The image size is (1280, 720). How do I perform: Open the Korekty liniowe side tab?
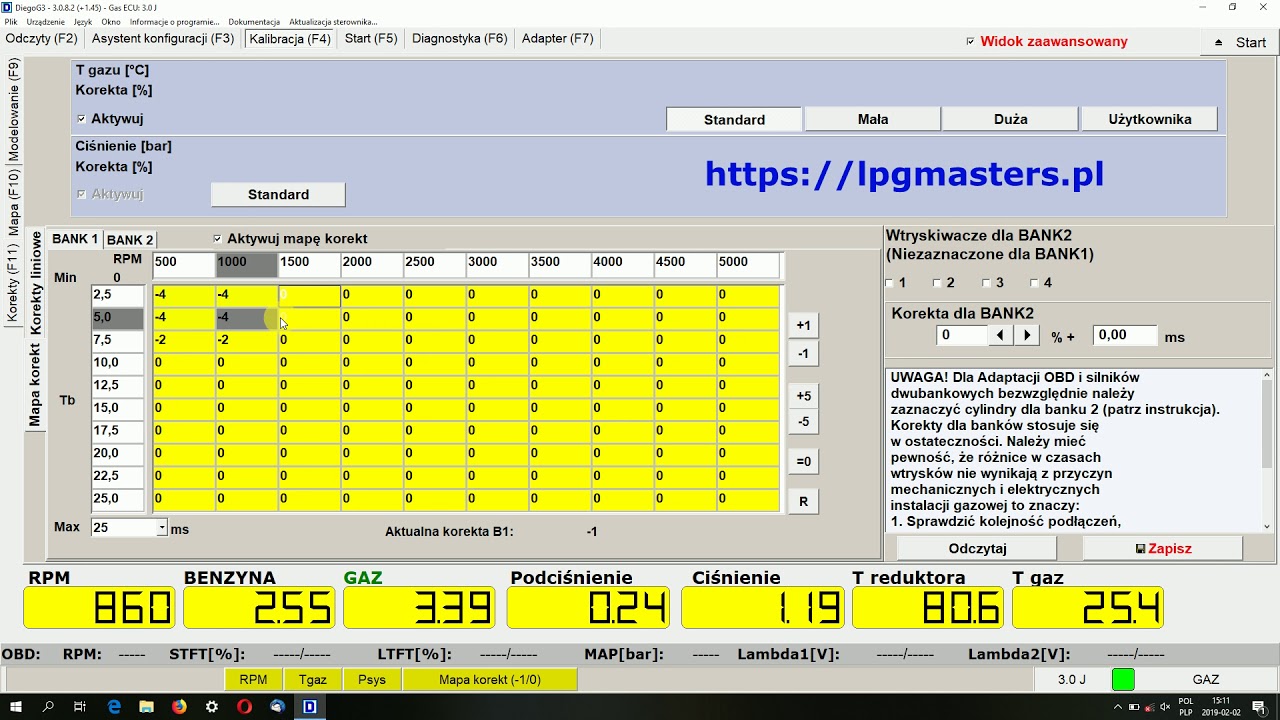click(36, 282)
